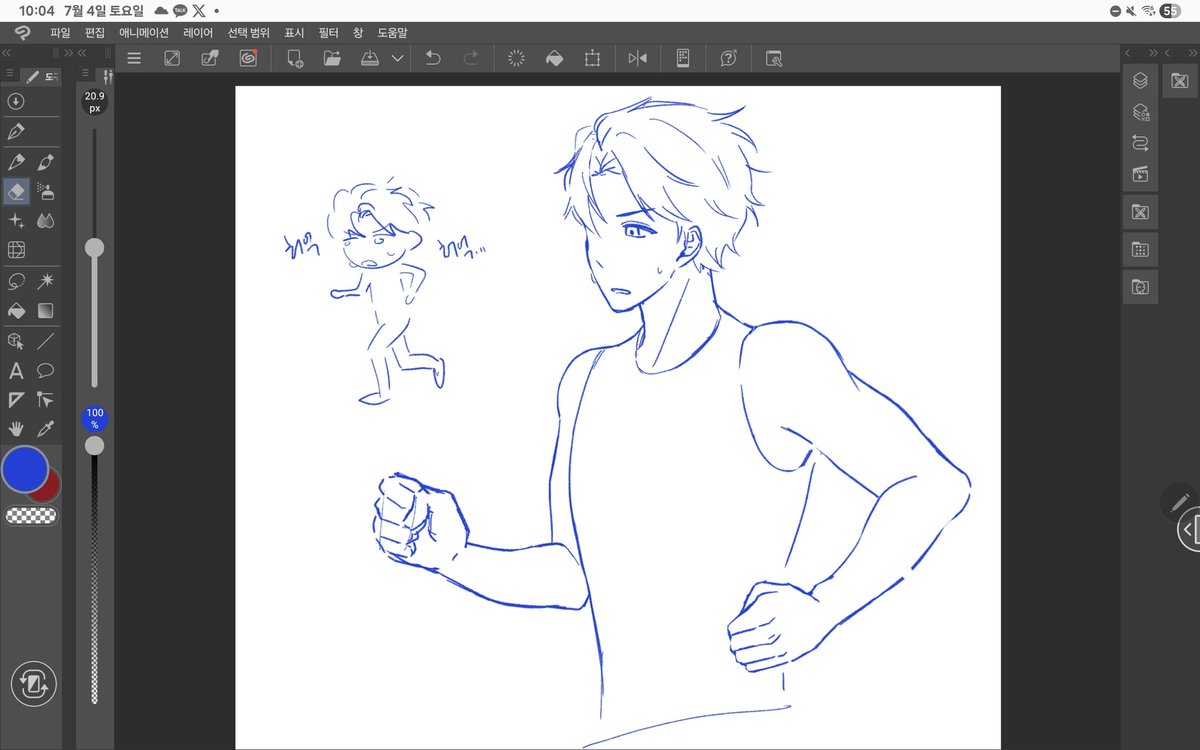This screenshot has width=1200, height=750.
Task: Click the Open file folder icon
Action: [x=333, y=58]
